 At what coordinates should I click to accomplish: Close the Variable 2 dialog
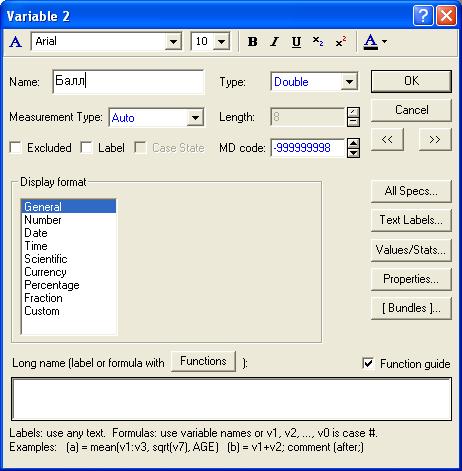446,15
